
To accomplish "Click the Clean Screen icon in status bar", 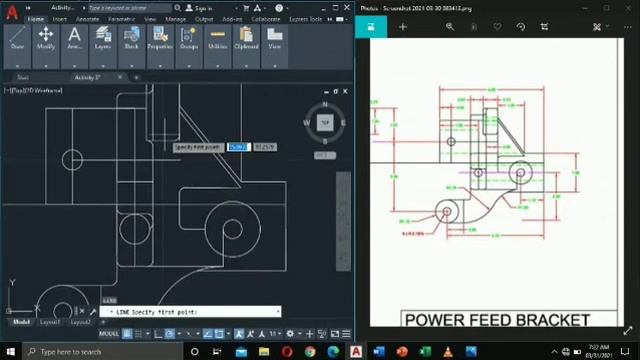I will 335,334.
